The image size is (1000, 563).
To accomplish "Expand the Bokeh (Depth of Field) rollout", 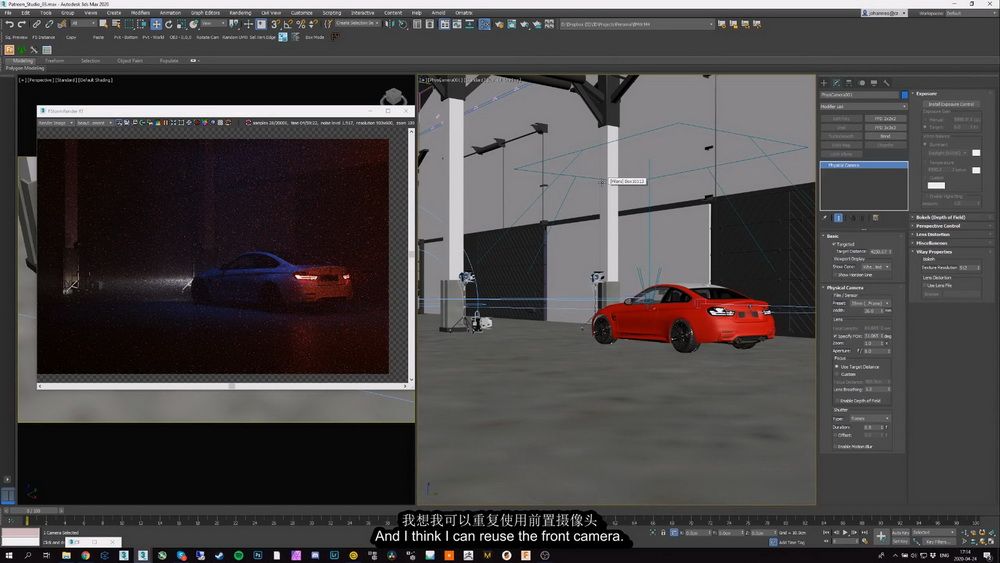I will pos(952,217).
